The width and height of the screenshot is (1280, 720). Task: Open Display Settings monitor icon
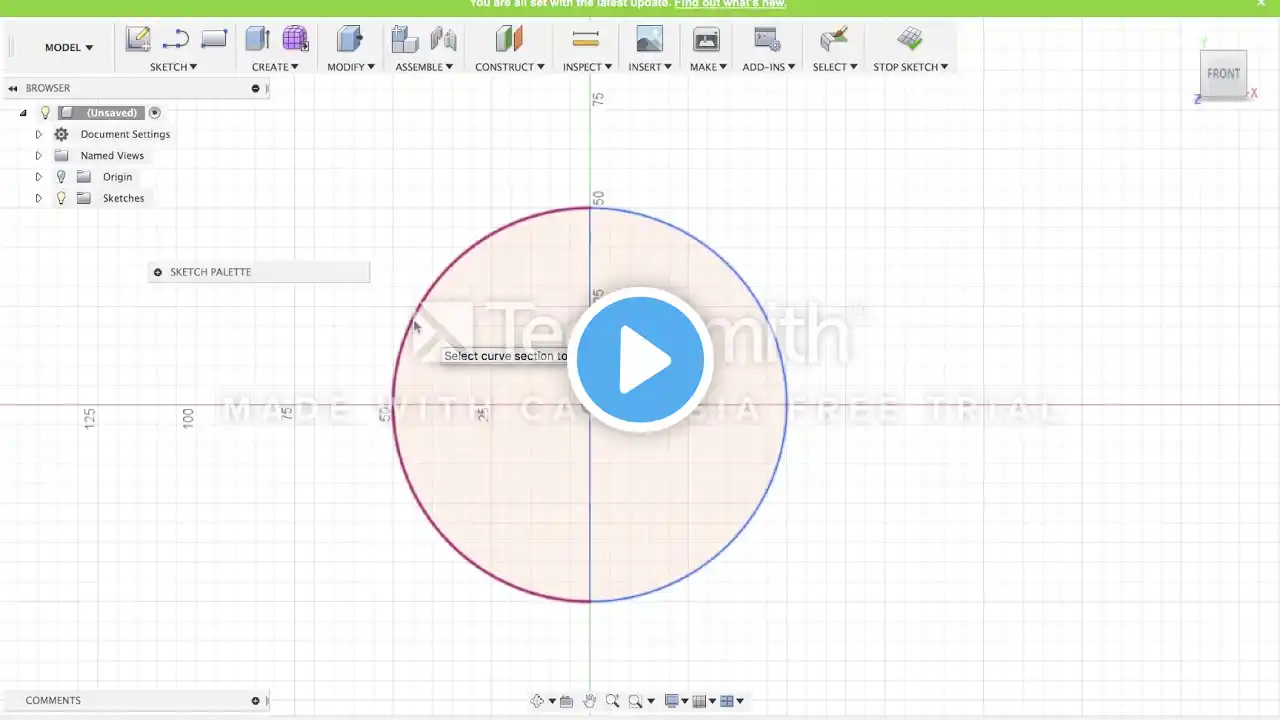coord(672,701)
